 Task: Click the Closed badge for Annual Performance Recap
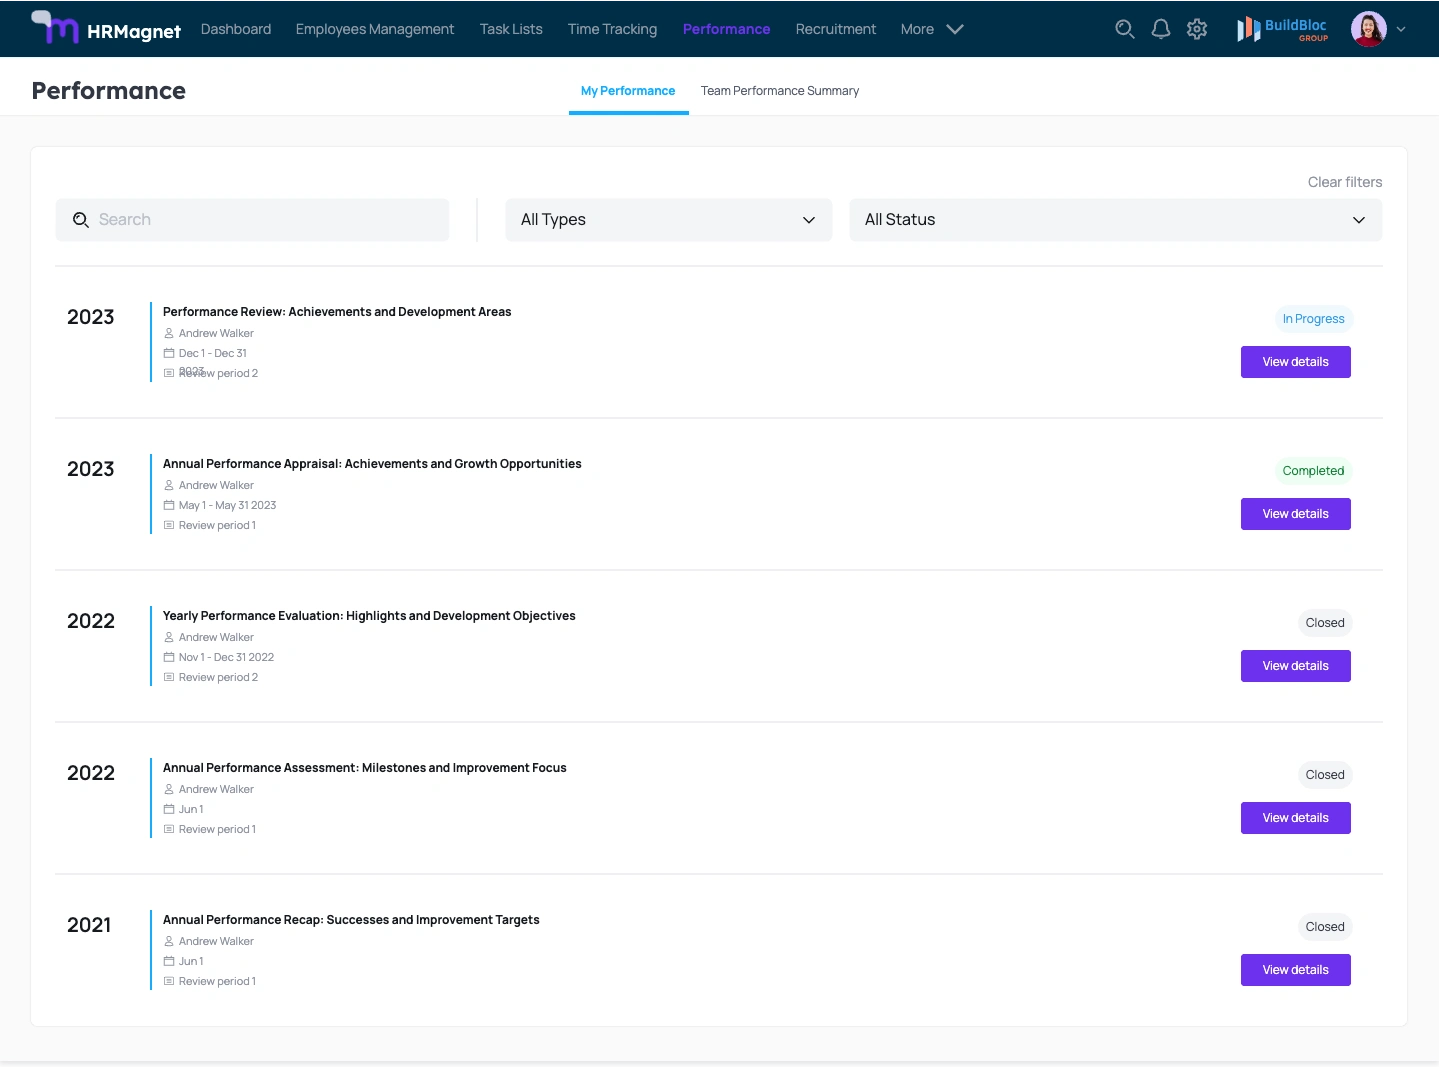(x=1325, y=927)
